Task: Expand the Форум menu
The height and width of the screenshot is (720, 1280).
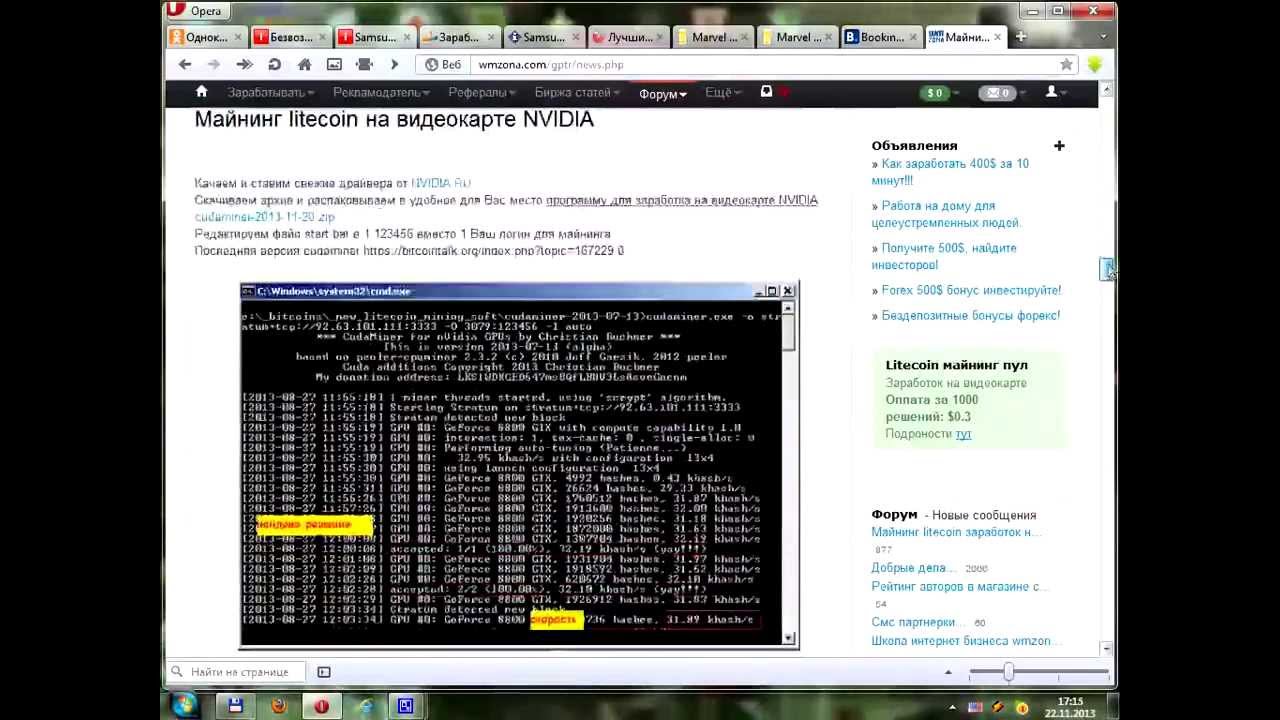Action: click(x=663, y=94)
